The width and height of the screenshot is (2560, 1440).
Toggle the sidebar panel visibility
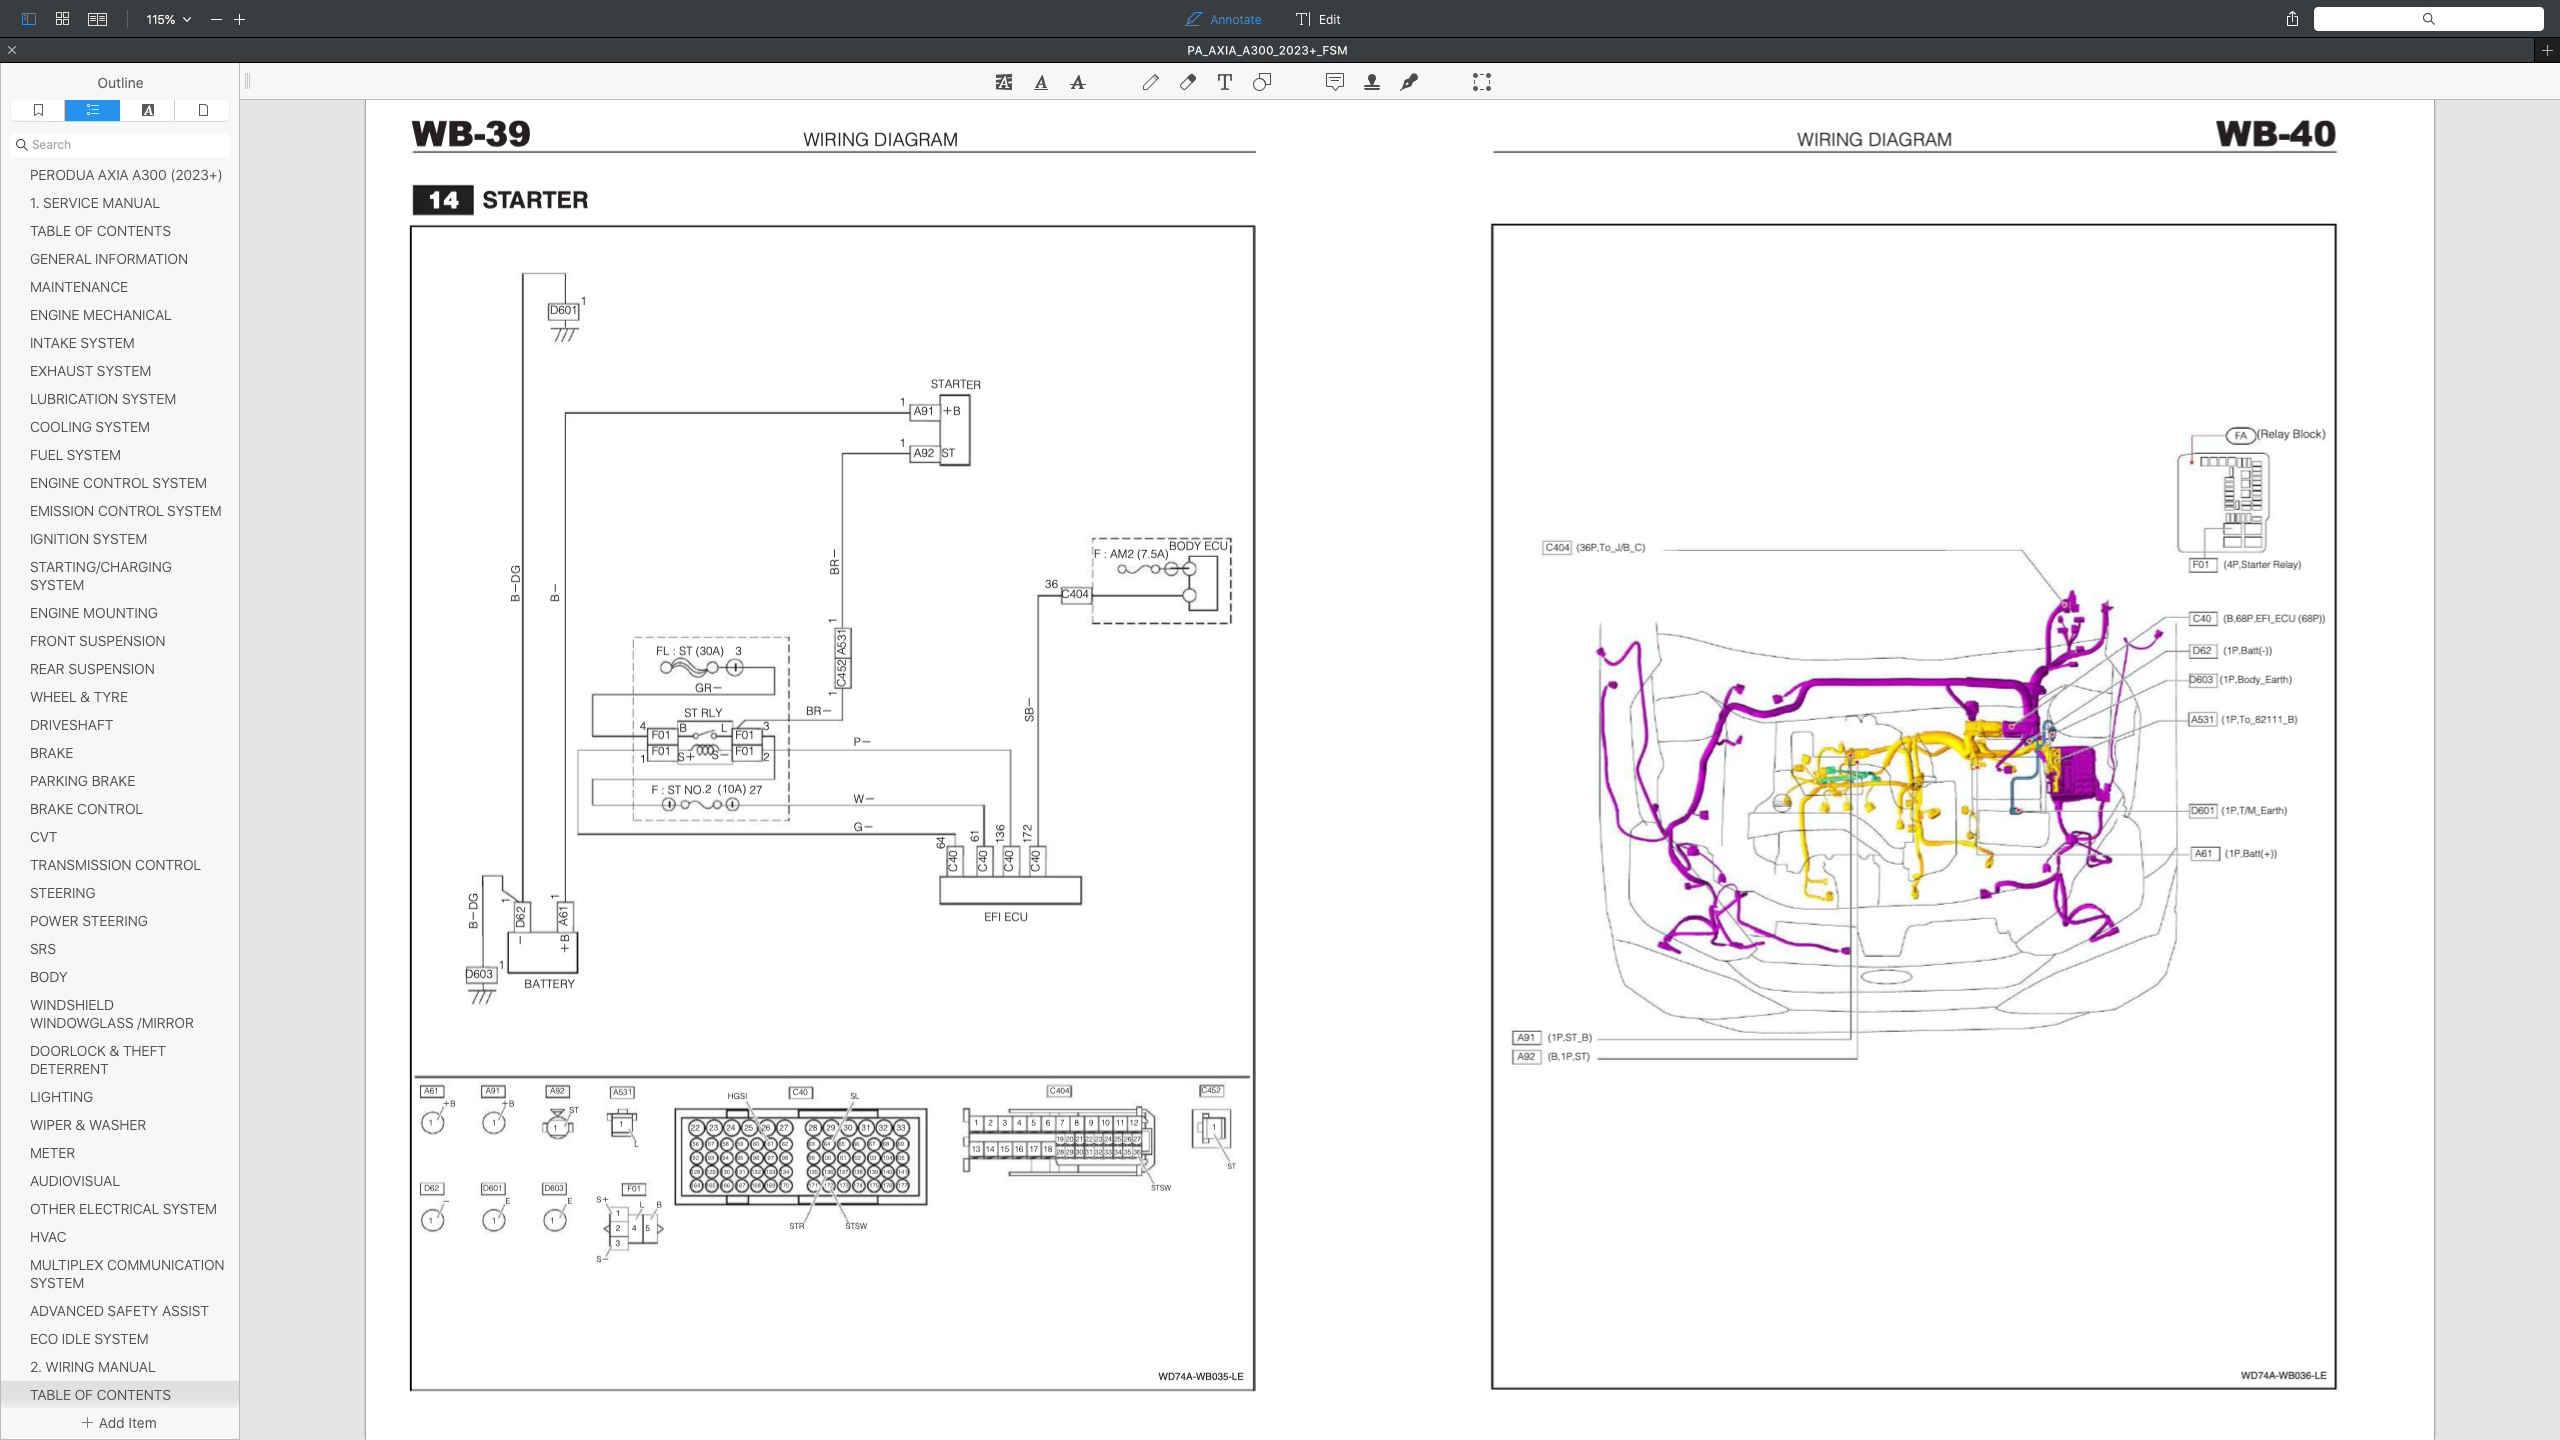(25, 18)
